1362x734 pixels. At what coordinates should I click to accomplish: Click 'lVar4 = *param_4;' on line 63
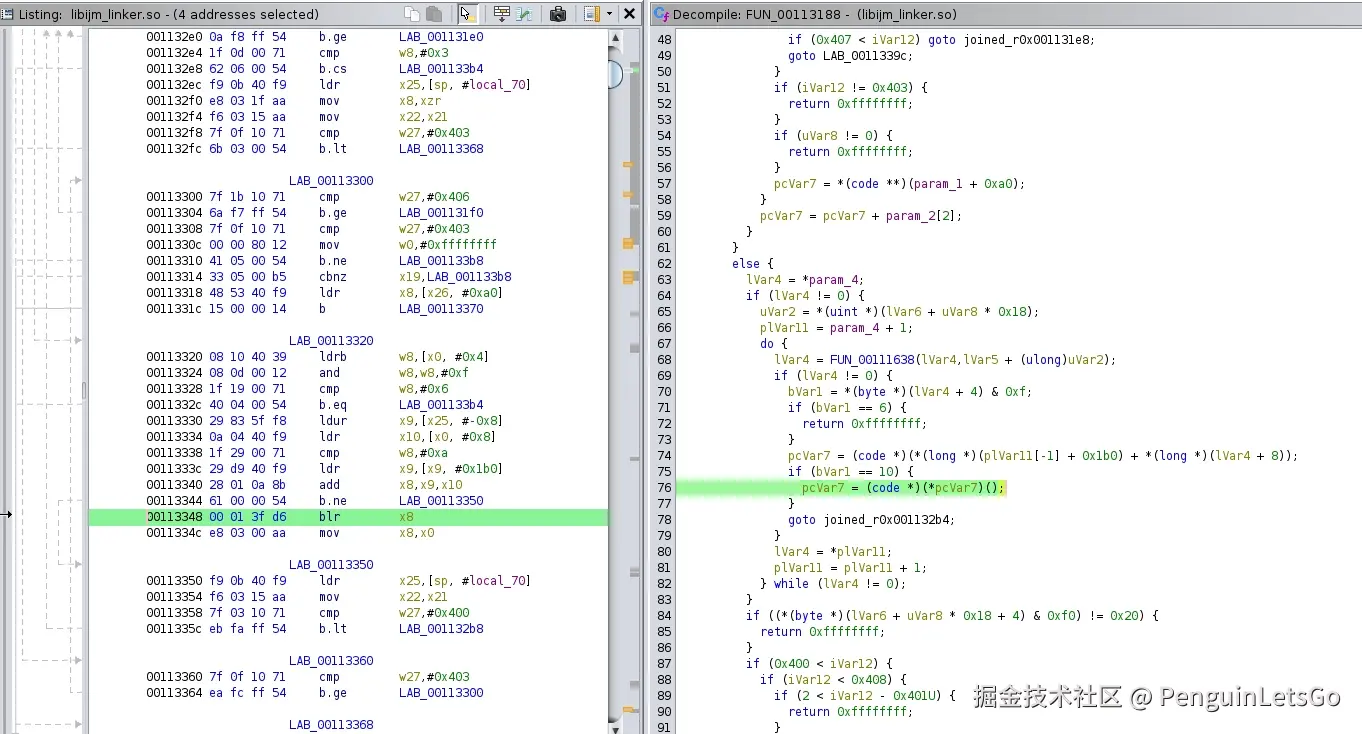click(804, 280)
